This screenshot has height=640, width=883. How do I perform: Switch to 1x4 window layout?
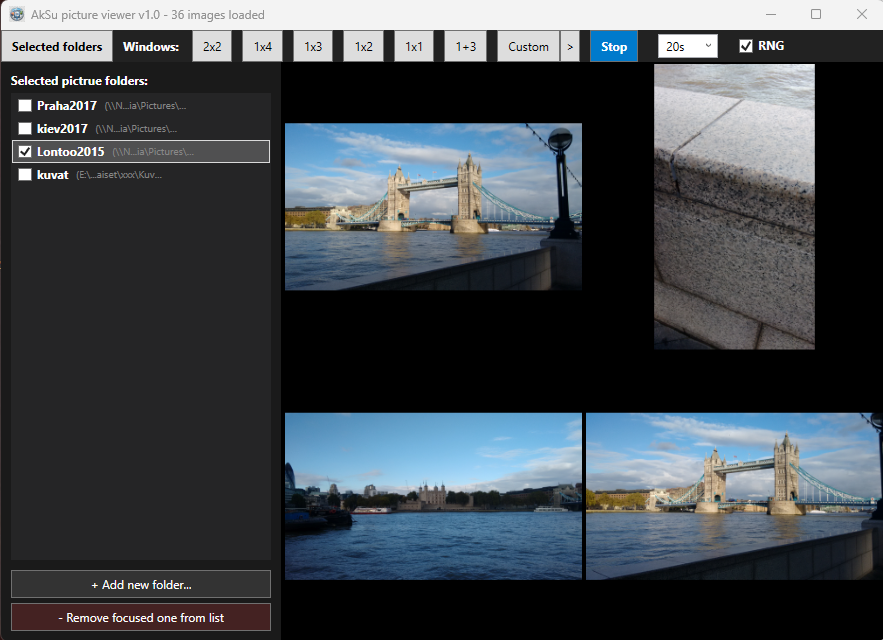pos(262,47)
